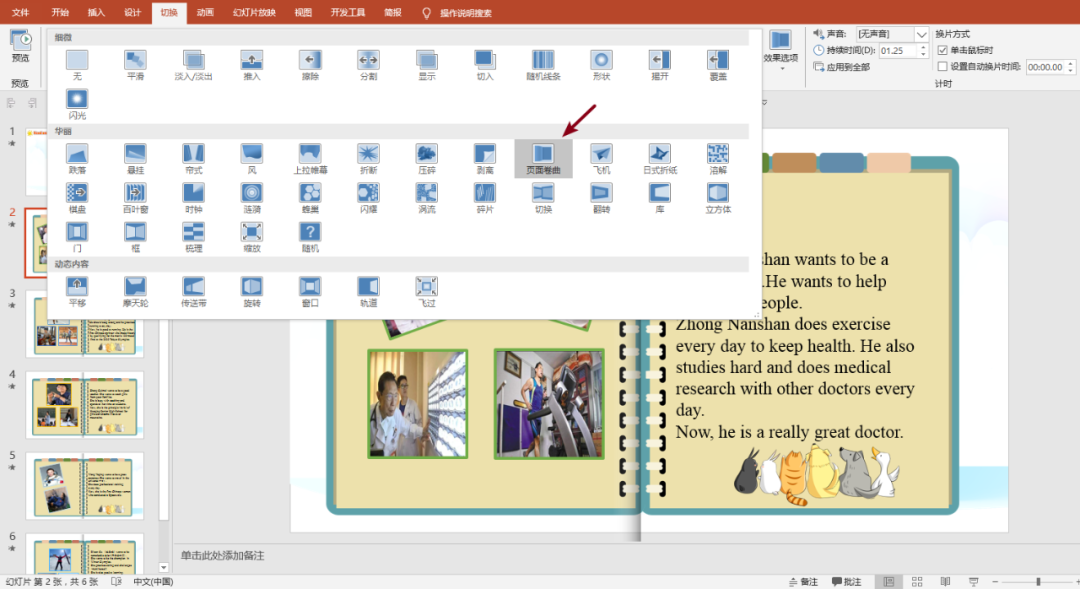The width and height of the screenshot is (1080, 589).
Task: Increase the 持续时间 duration with spinner
Action: click(x=923, y=47)
